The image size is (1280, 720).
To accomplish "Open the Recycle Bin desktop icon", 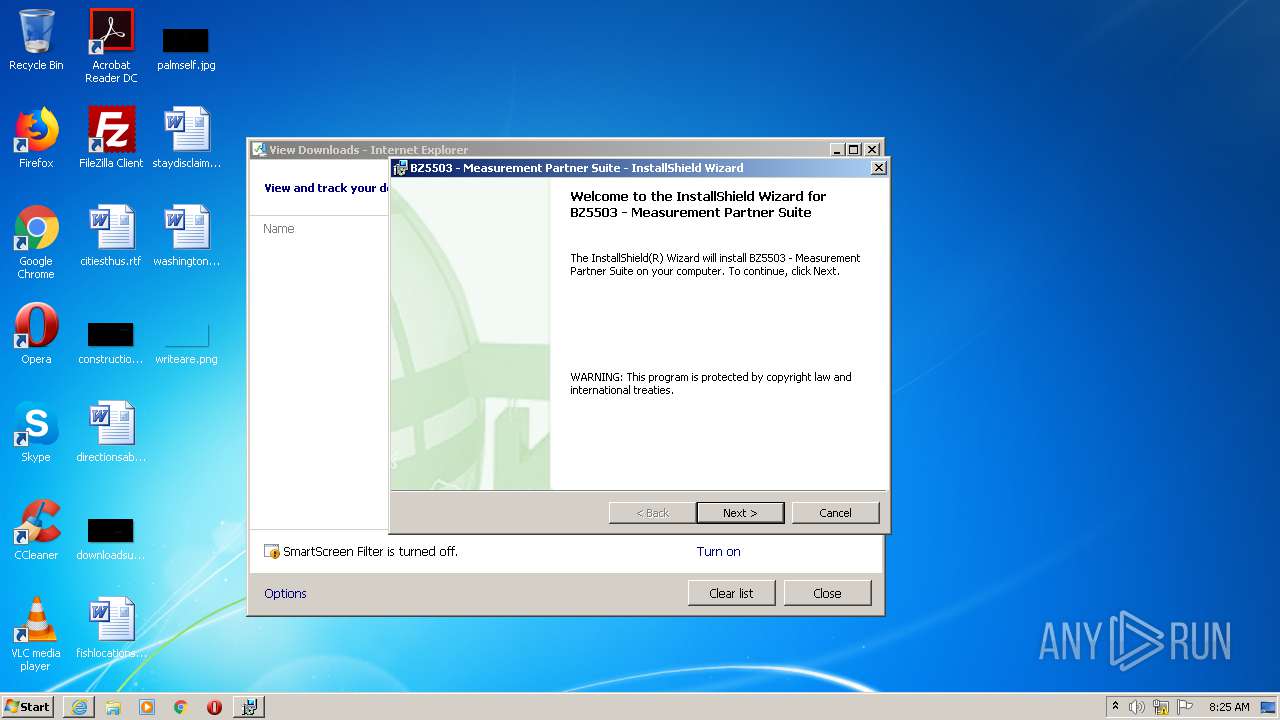I will 36,40.
